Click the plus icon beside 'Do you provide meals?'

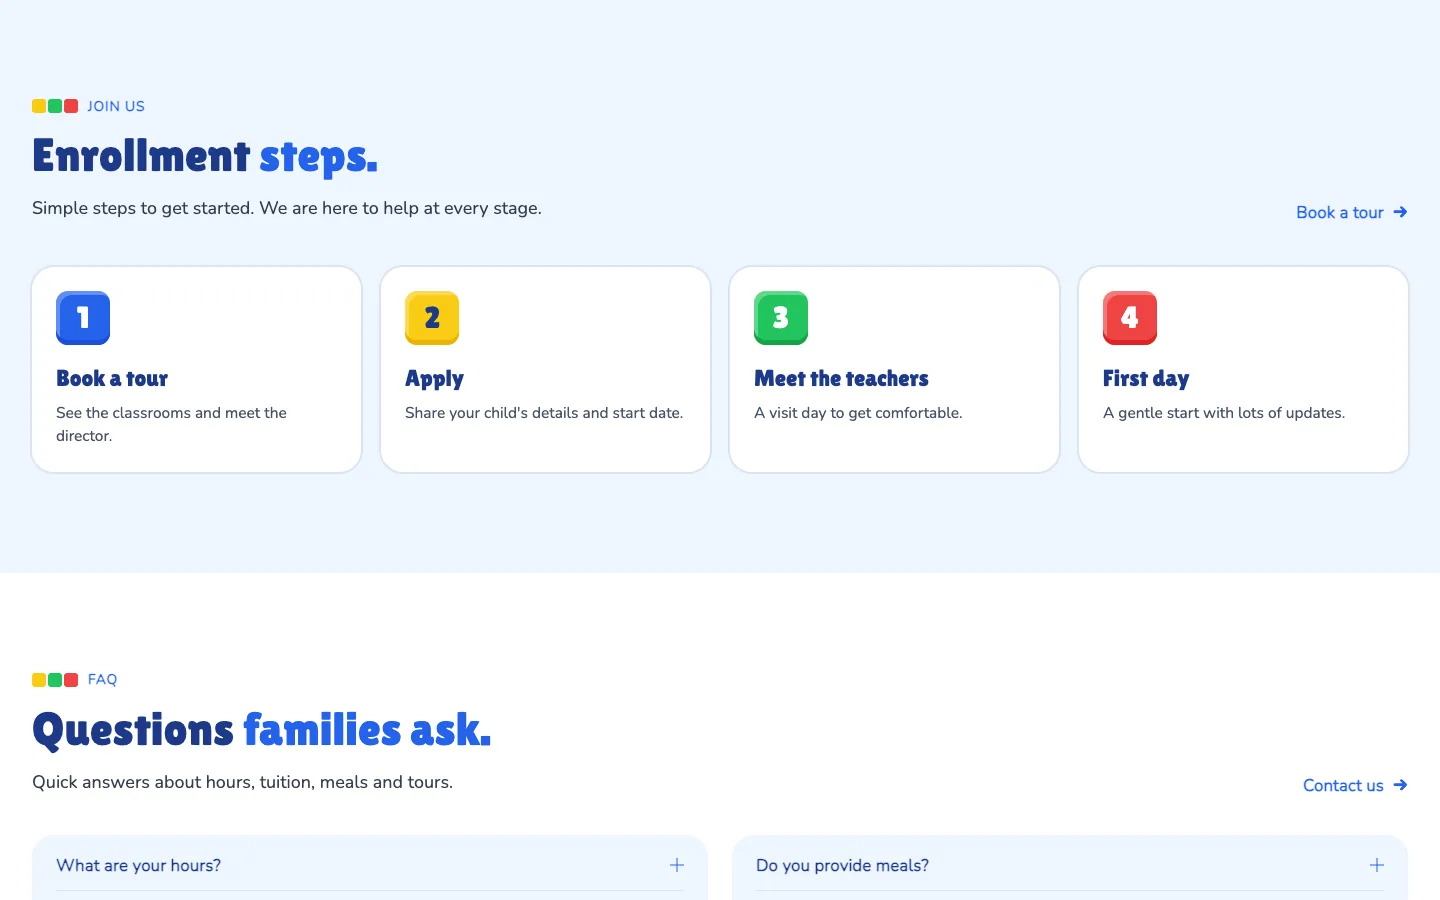tap(1377, 865)
